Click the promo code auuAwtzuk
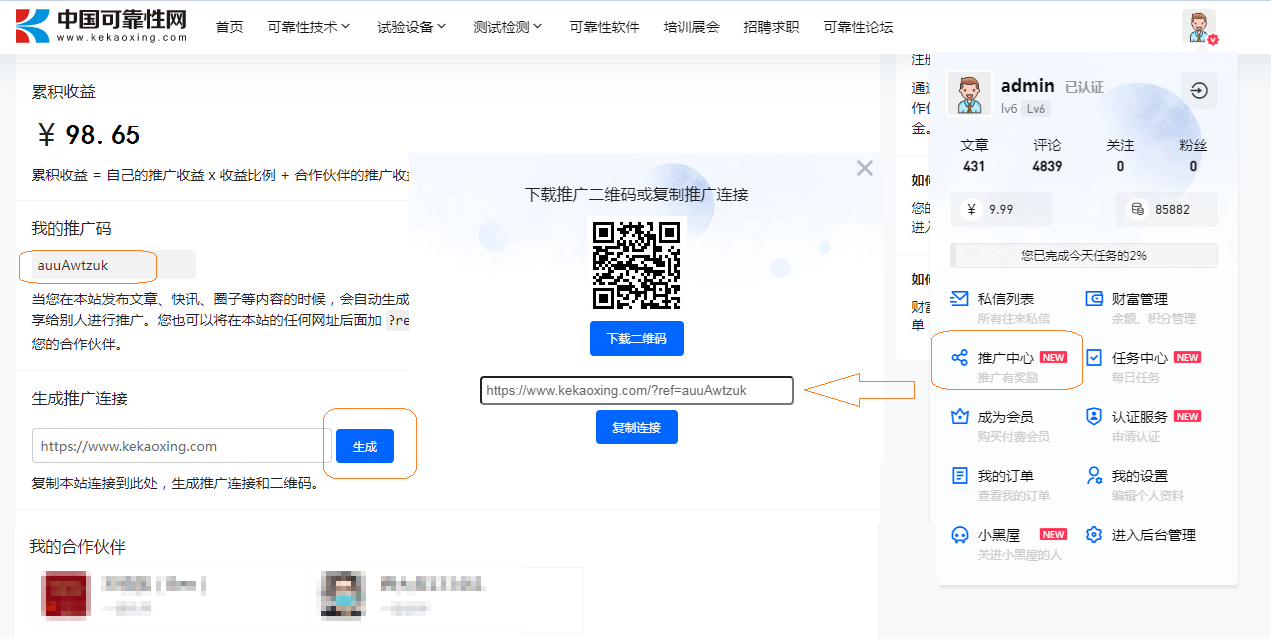The width and height of the screenshot is (1271, 639). tap(72, 265)
